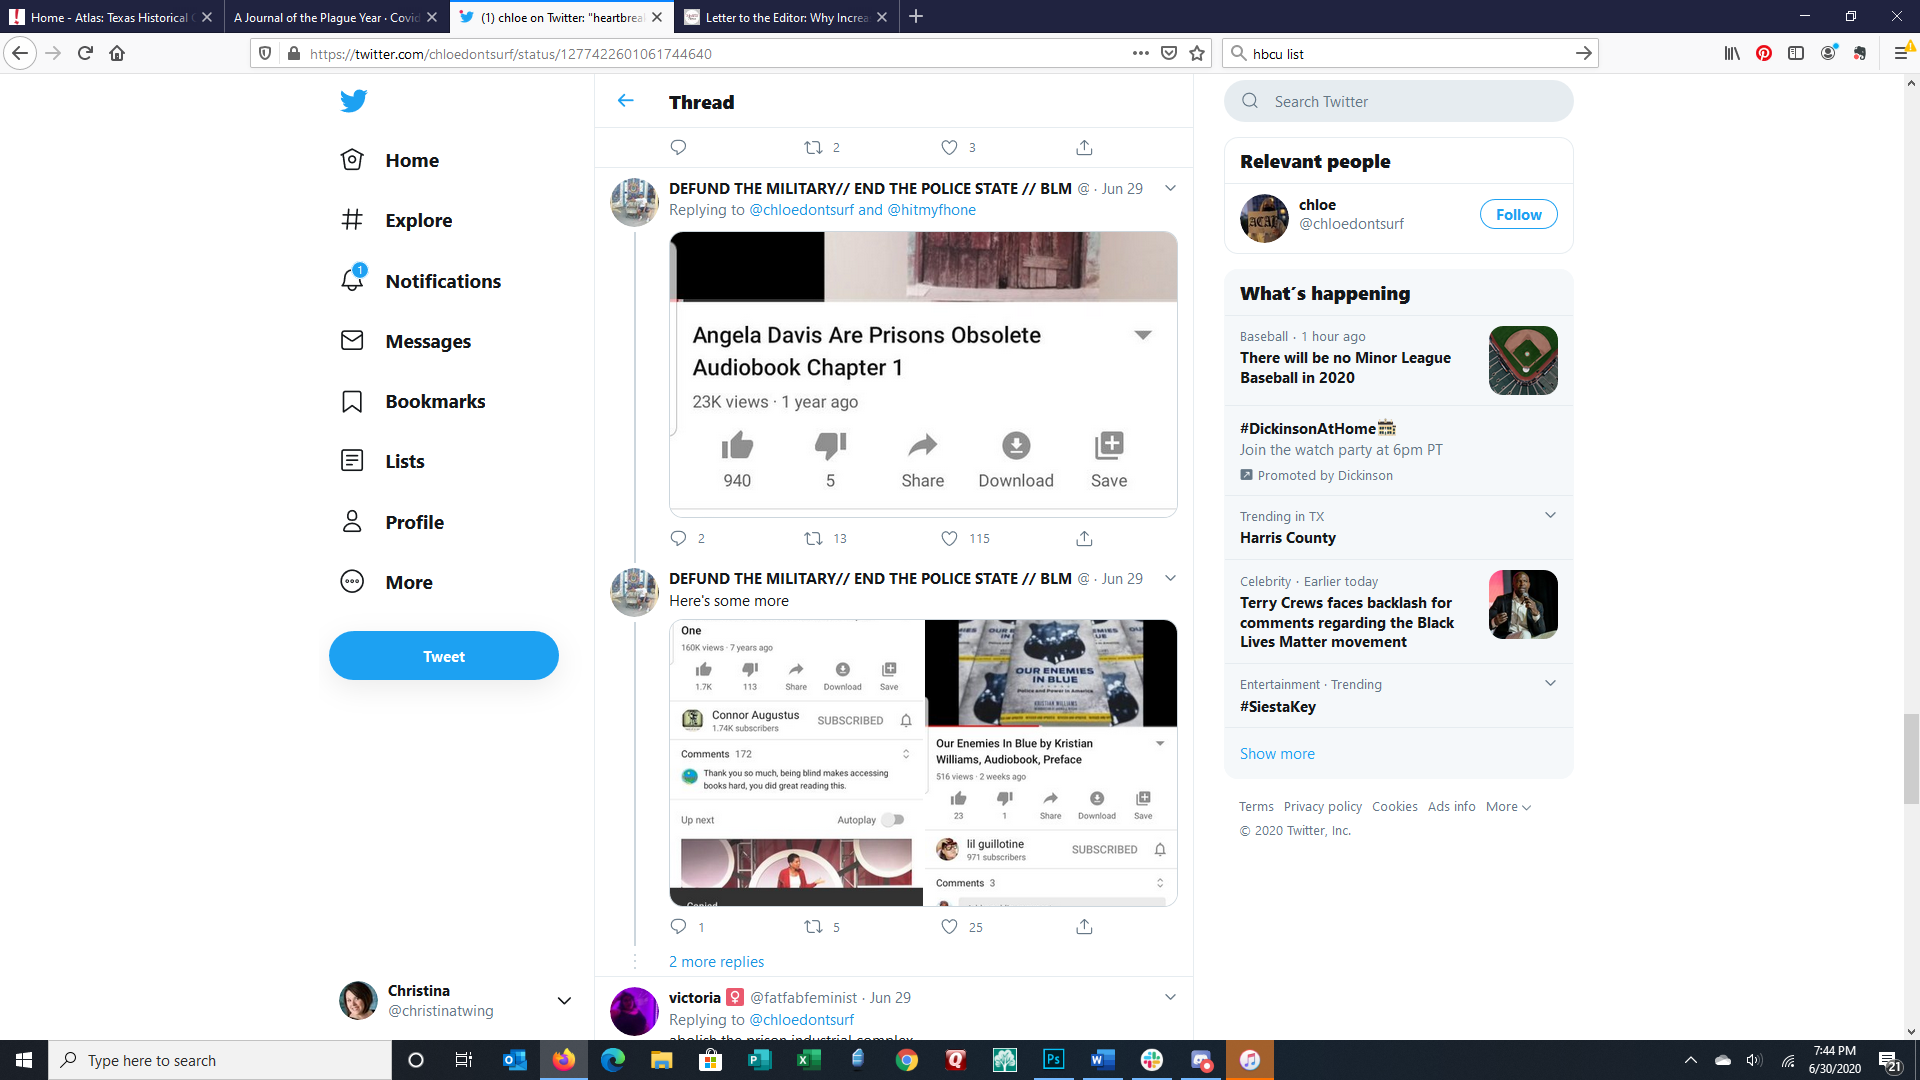This screenshot has height=1080, width=1920.
Task: Click the Search Twitter field
Action: 1398,101
